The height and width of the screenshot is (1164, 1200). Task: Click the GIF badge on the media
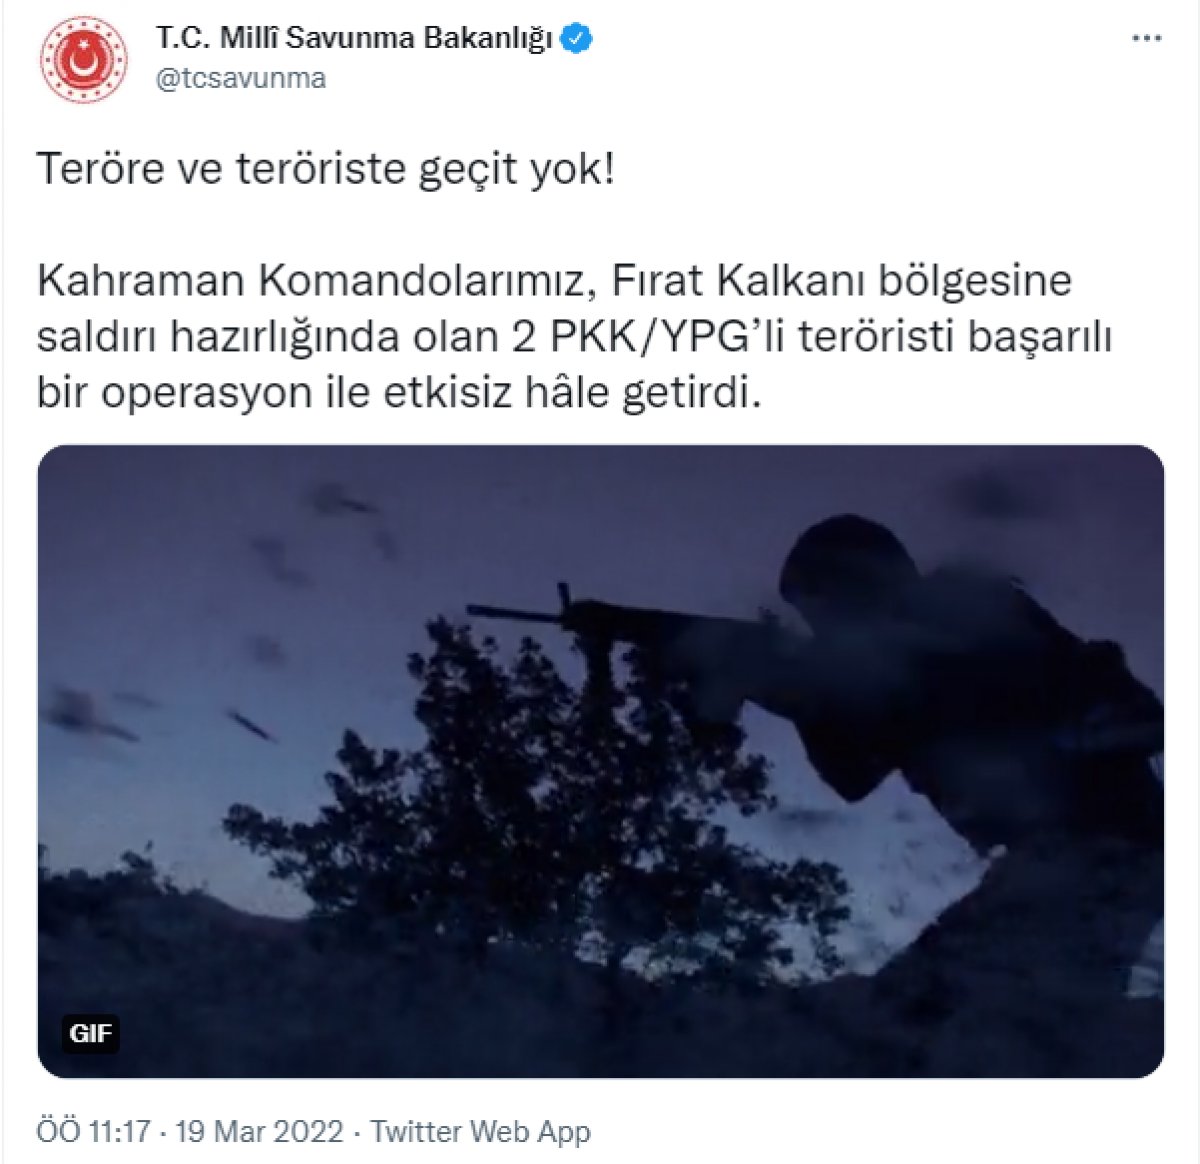[x=91, y=1032]
